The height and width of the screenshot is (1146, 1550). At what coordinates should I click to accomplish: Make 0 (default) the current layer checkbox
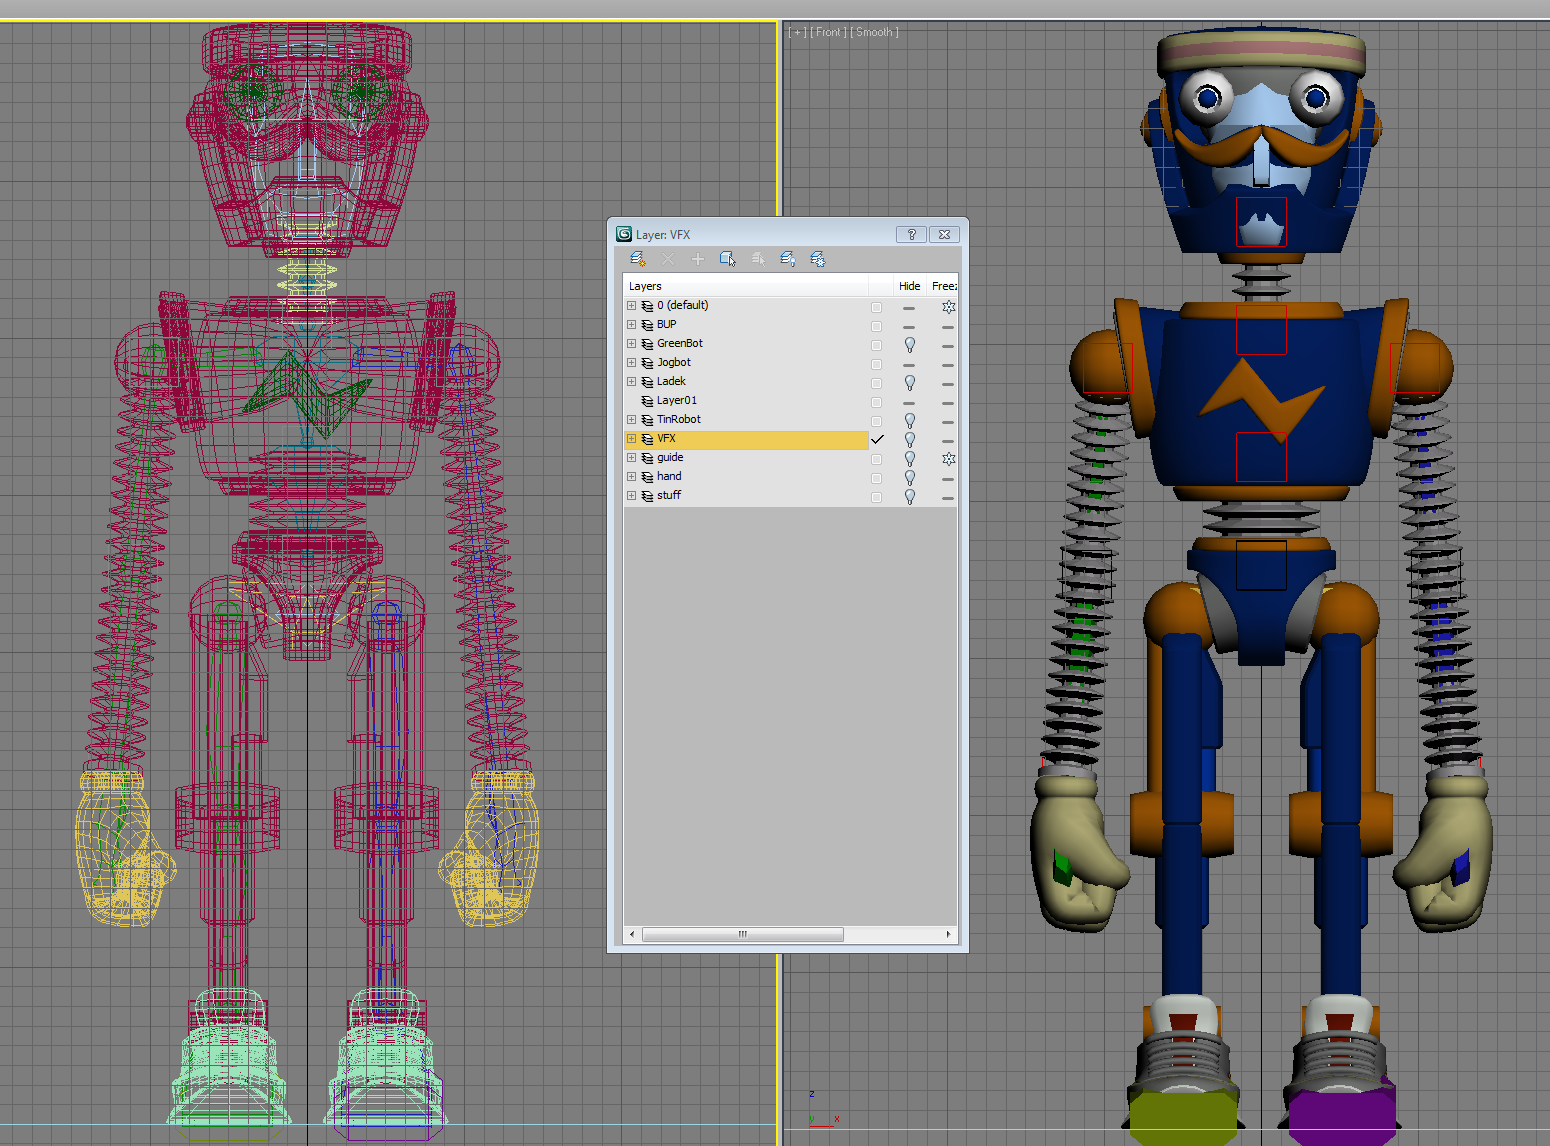click(x=877, y=307)
